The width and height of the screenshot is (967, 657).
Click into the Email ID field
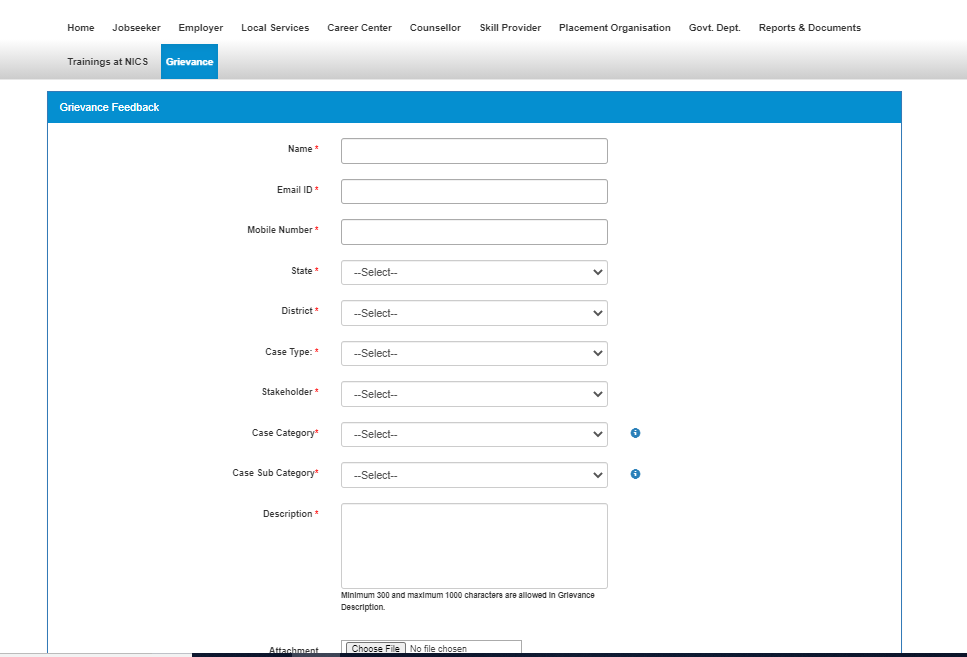(x=474, y=191)
